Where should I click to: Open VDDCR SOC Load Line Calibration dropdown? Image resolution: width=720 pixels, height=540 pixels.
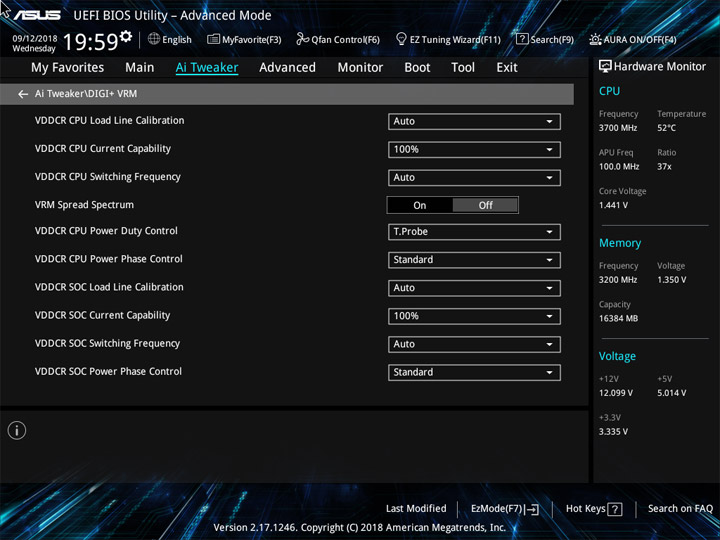[x=474, y=288]
